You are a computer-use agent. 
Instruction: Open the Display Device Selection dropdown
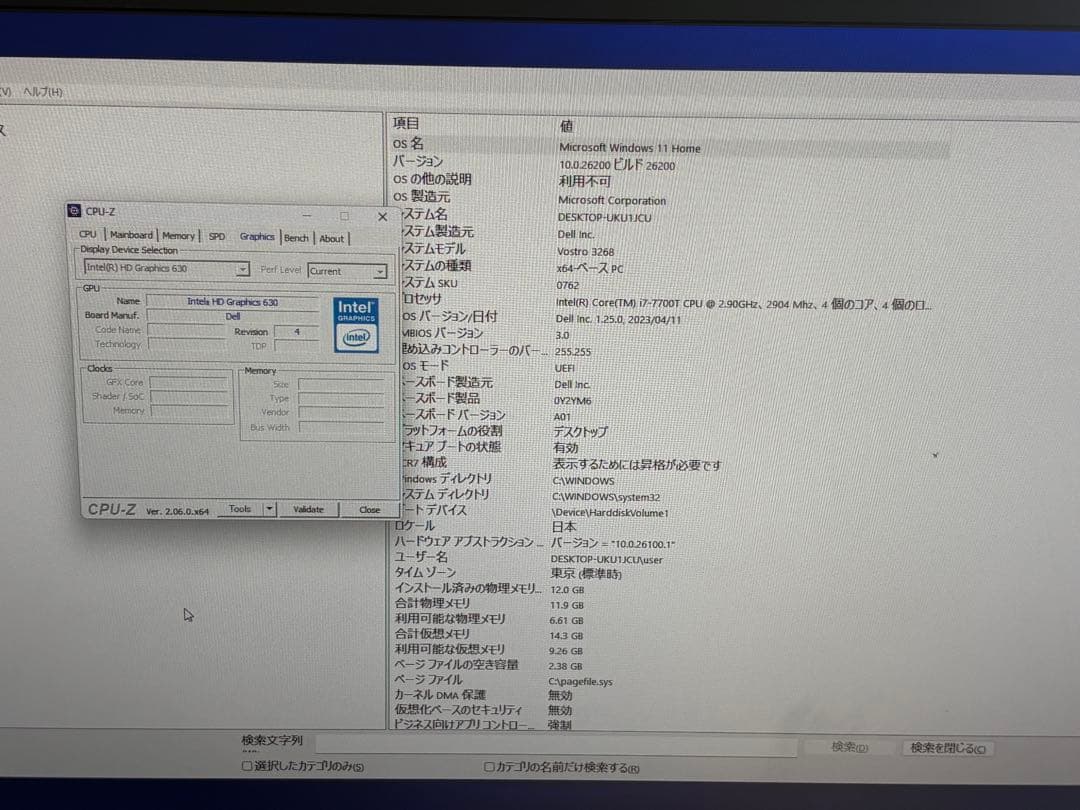(242, 269)
